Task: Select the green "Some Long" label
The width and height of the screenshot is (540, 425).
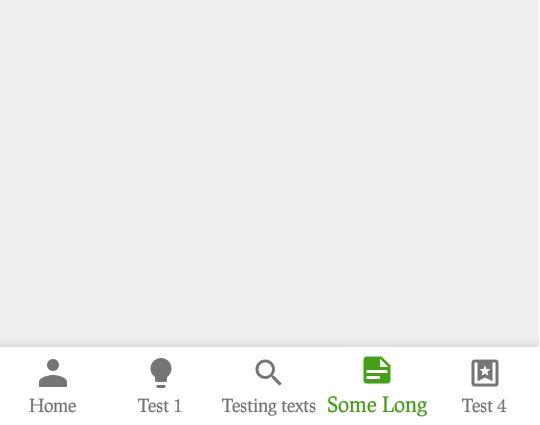Action: pos(377,405)
